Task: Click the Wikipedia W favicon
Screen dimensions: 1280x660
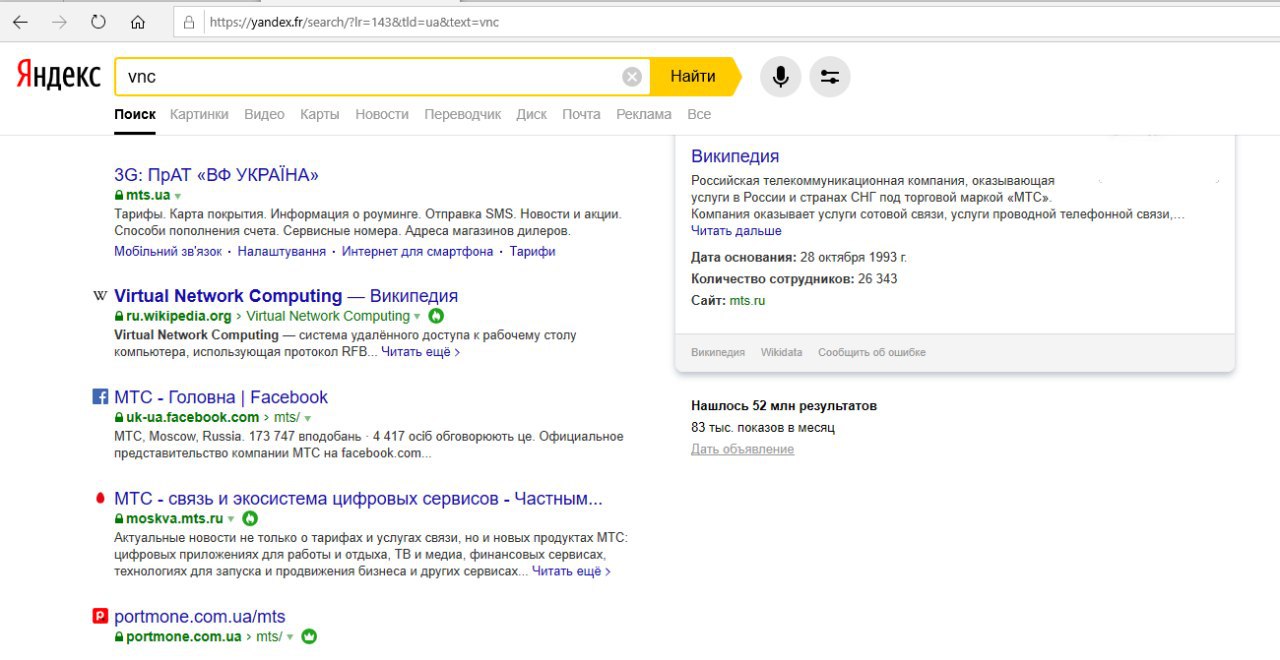Action: click(100, 296)
